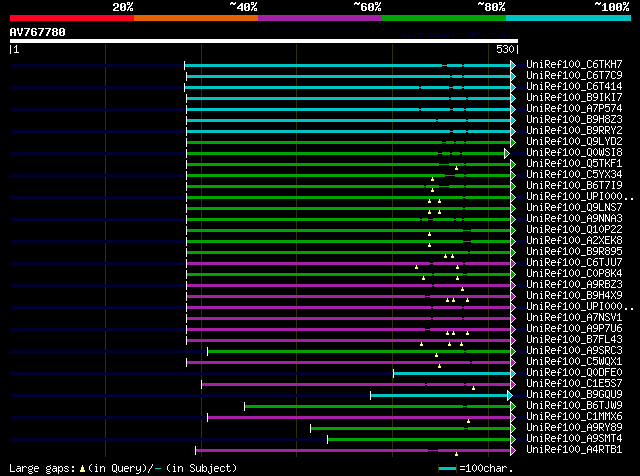Select the UniRef100_A9RBZ3 label

pyautogui.click(x=574, y=285)
